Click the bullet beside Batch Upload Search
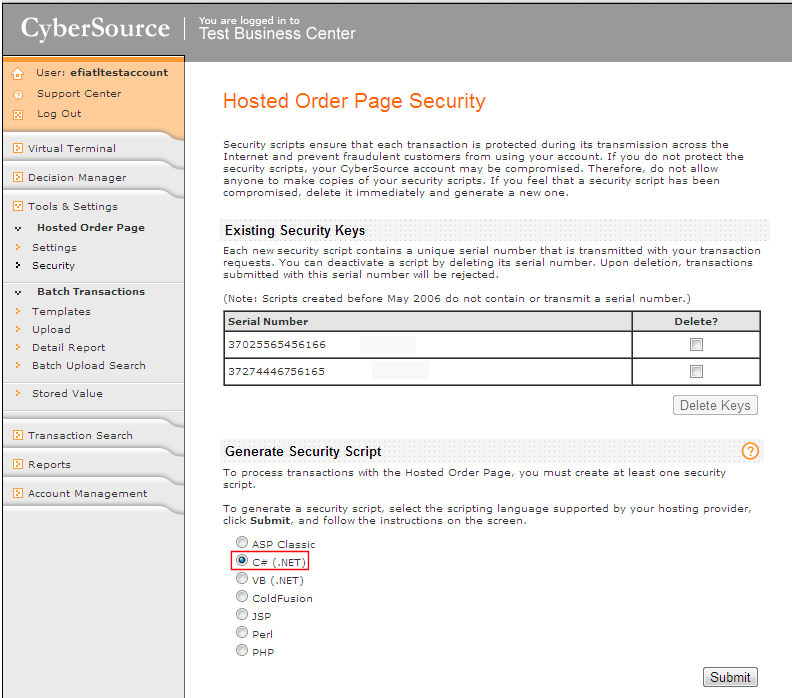The image size is (792, 698). (18, 365)
